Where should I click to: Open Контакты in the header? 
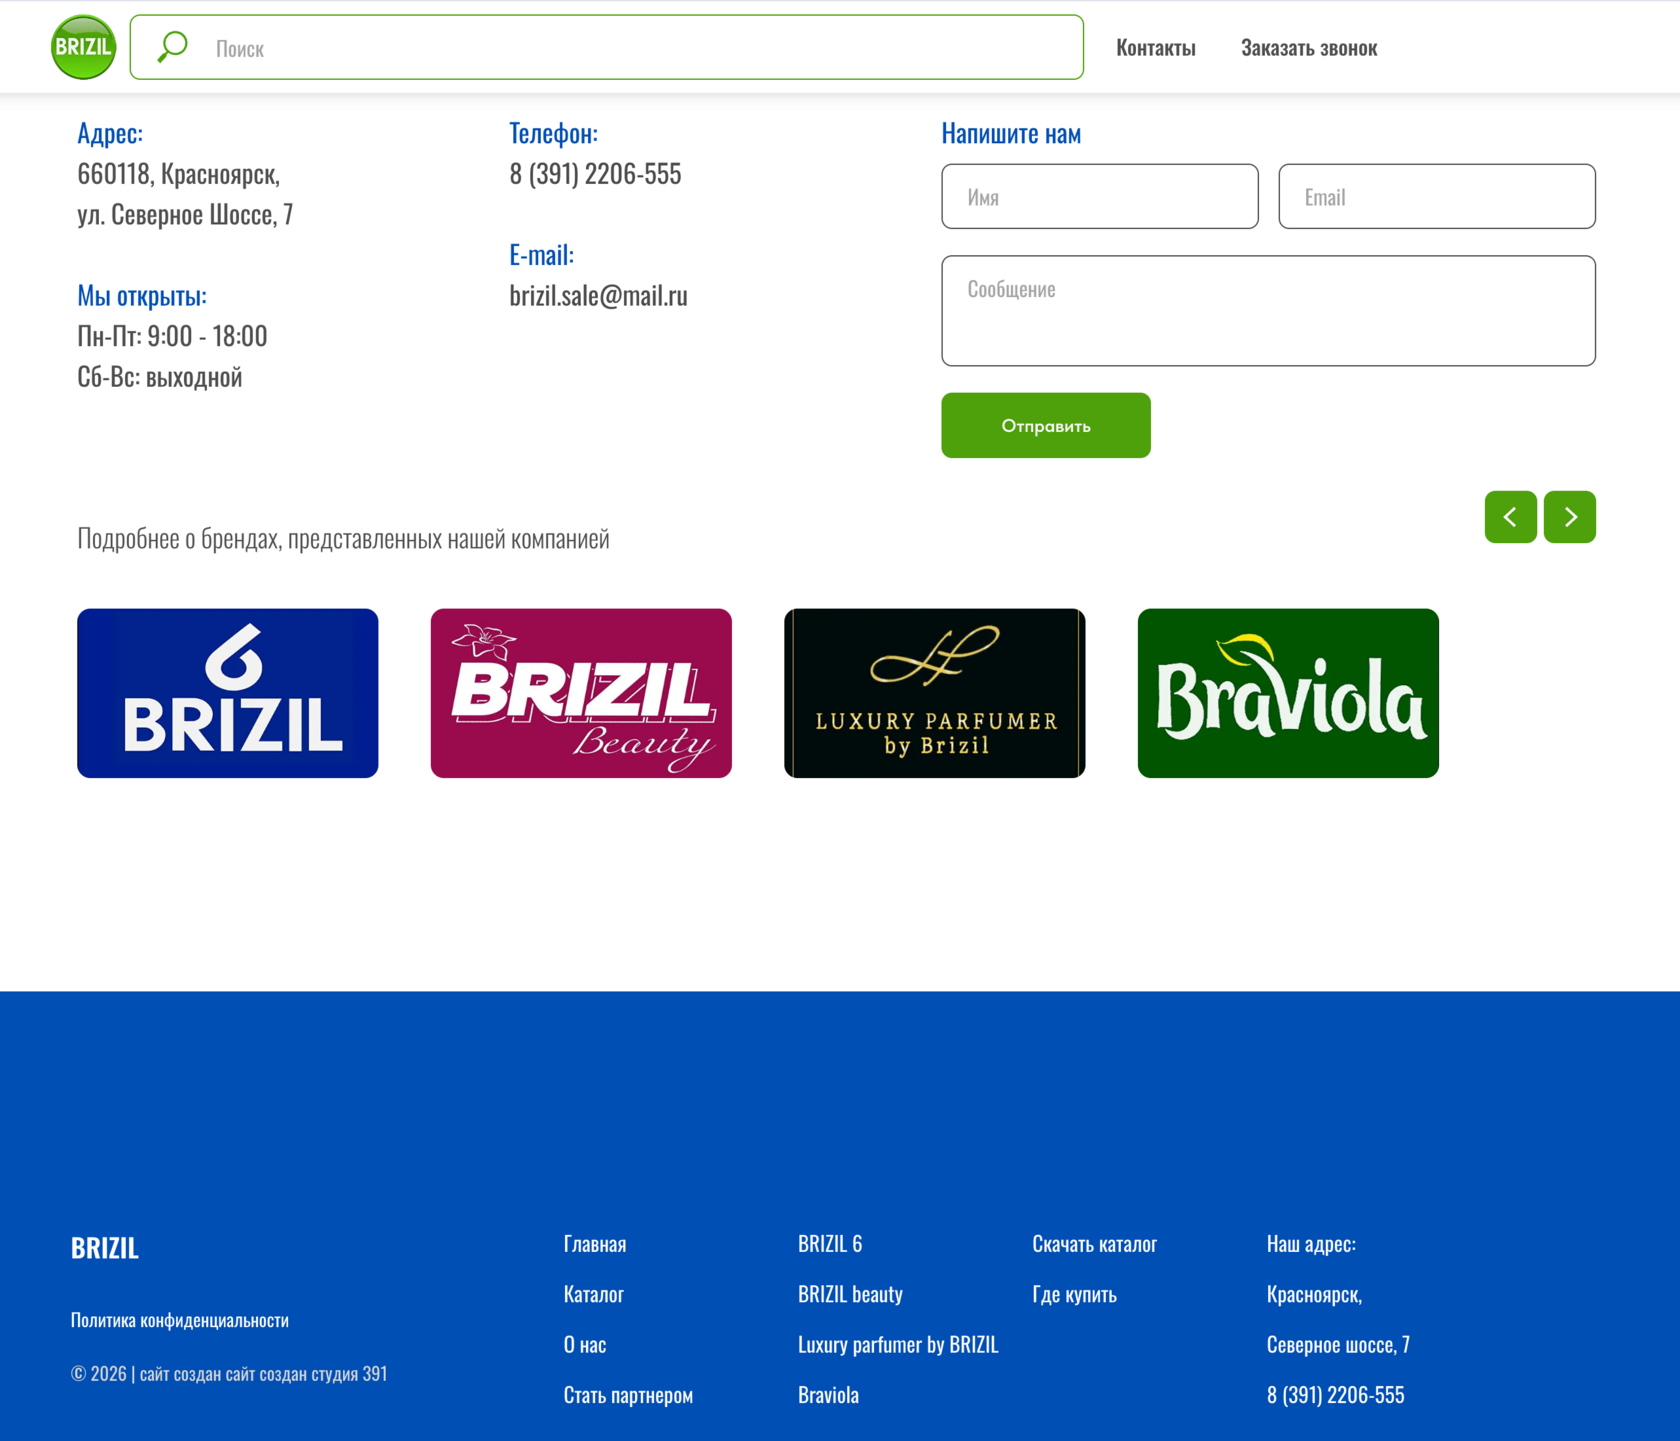pos(1156,47)
